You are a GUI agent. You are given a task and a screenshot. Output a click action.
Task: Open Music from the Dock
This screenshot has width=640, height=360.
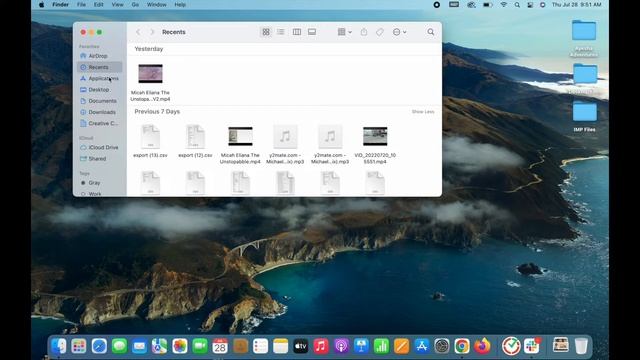(321, 346)
